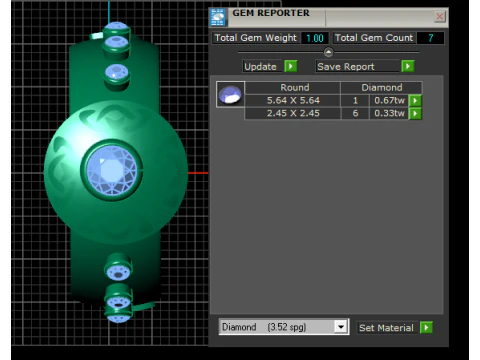Click green arrow for the 0.67tw row
Screen dimensions: 480x360
point(415,100)
